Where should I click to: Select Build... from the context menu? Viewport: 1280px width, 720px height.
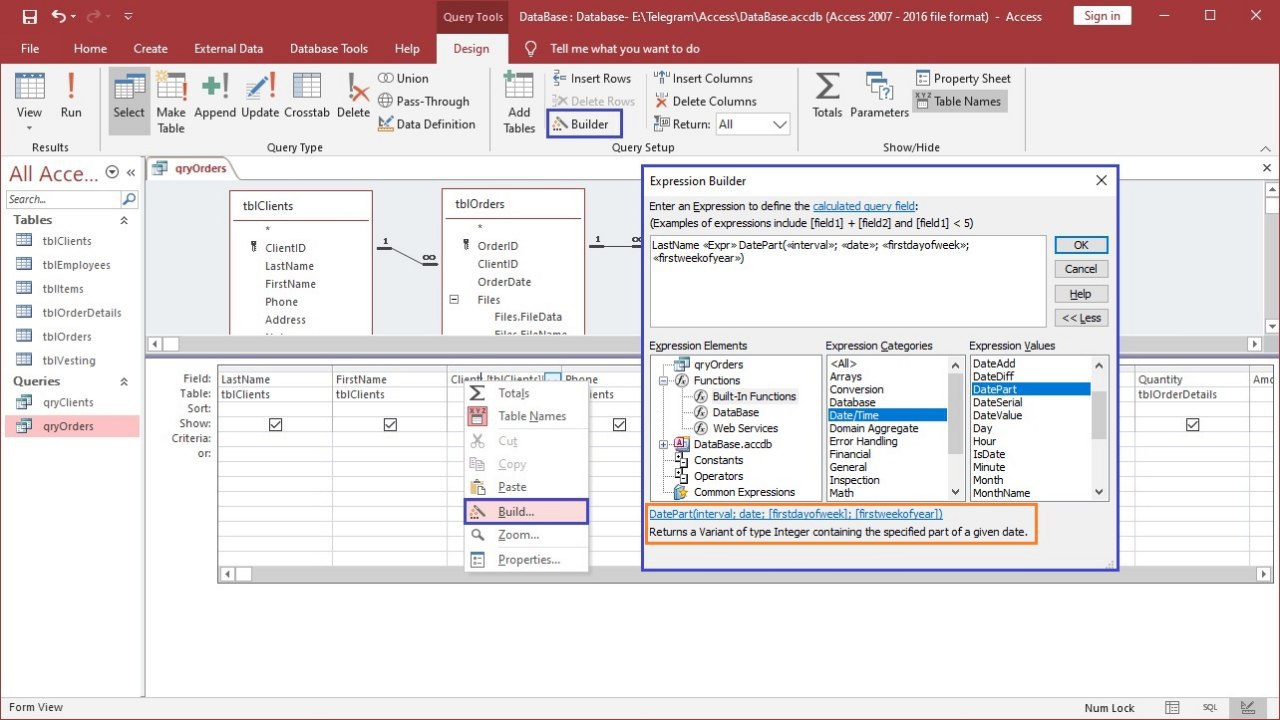(527, 512)
